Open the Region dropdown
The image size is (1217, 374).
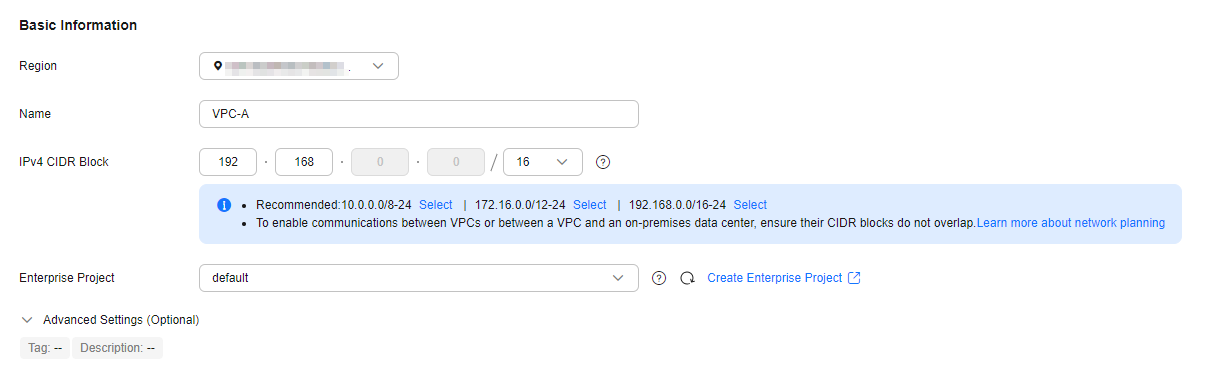(299, 66)
